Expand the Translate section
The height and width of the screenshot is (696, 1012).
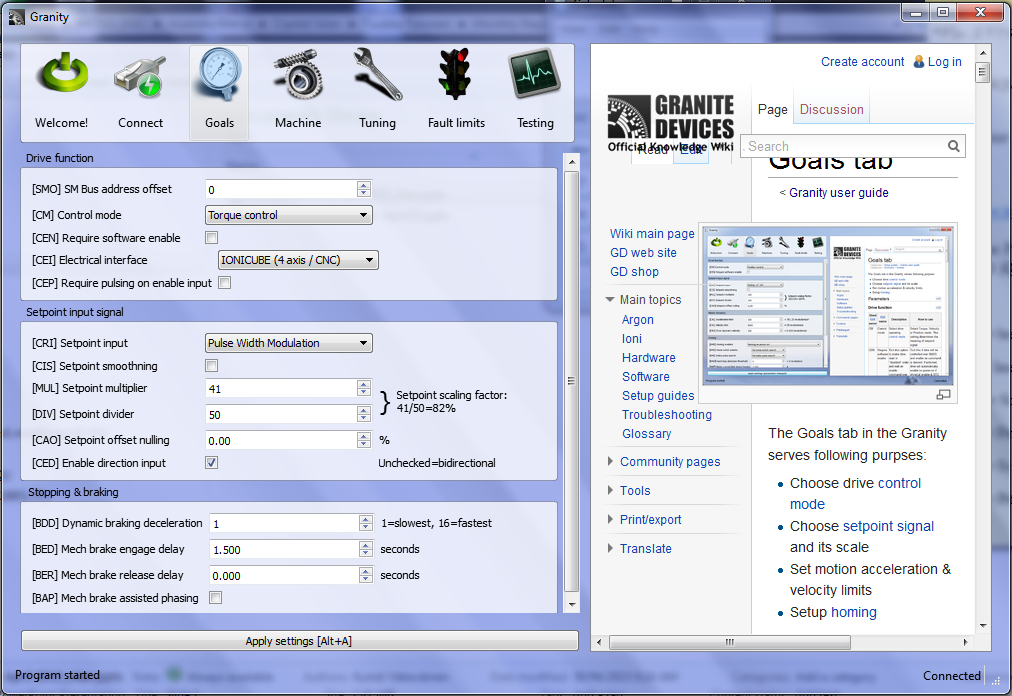click(610, 549)
